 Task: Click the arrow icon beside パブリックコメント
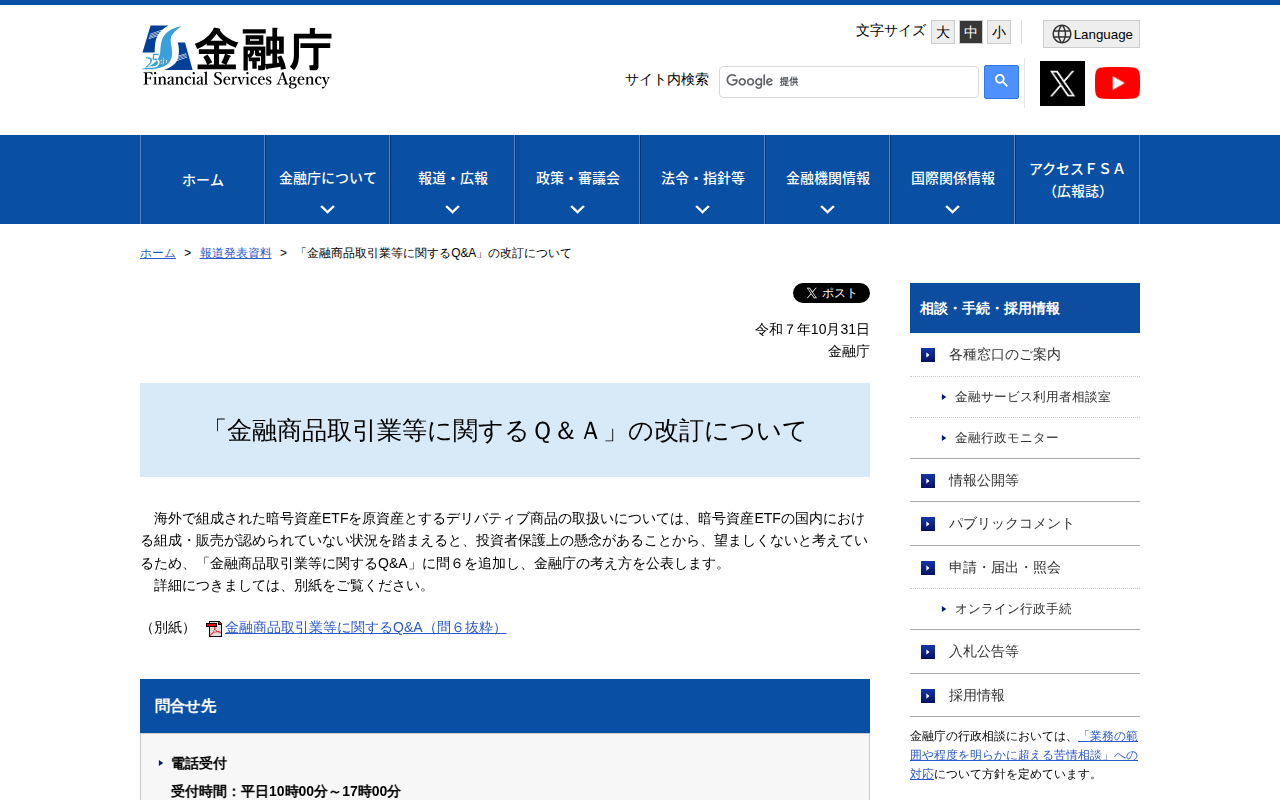(x=928, y=524)
